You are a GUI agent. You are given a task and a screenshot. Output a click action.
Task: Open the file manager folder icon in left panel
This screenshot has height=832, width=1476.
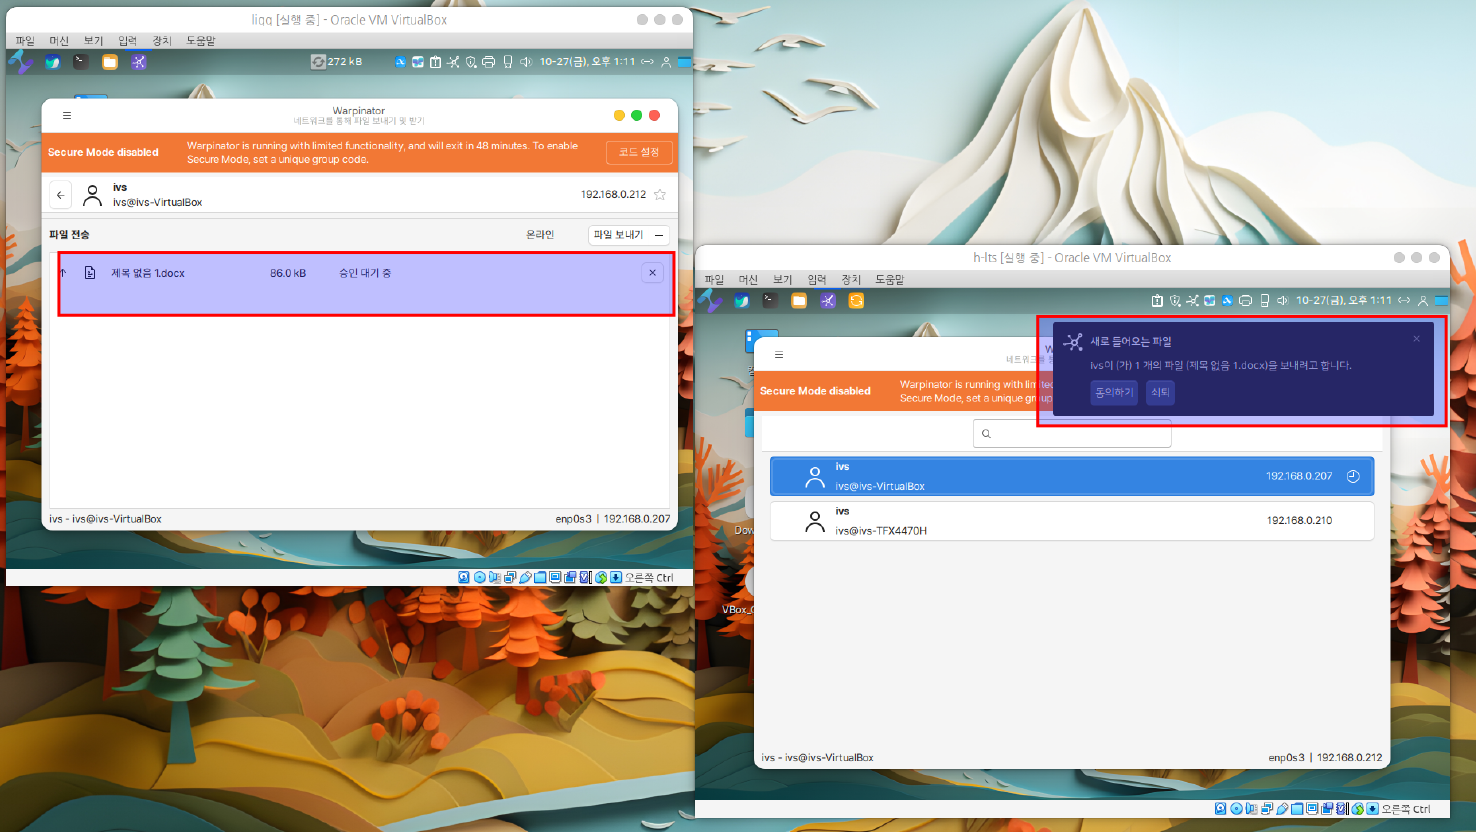[x=110, y=62]
